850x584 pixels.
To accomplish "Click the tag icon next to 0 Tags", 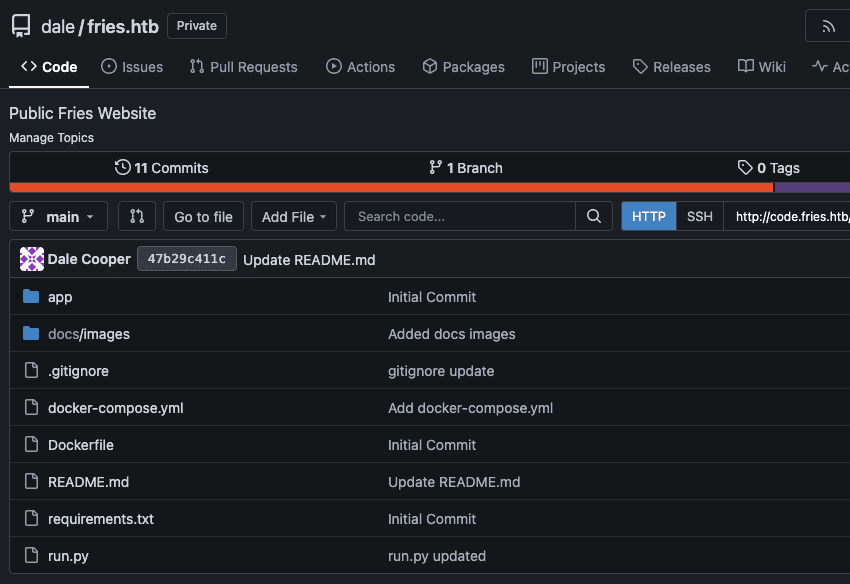I will 745,167.
